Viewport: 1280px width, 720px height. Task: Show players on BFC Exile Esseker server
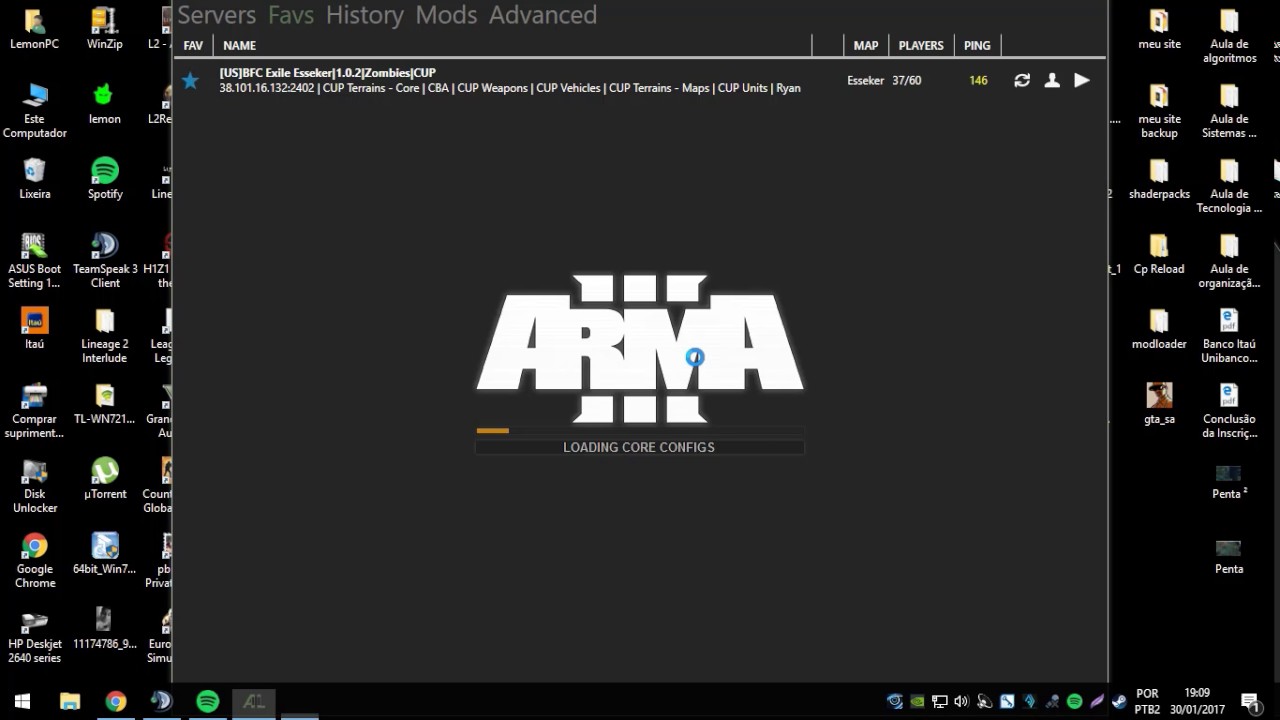point(1052,80)
